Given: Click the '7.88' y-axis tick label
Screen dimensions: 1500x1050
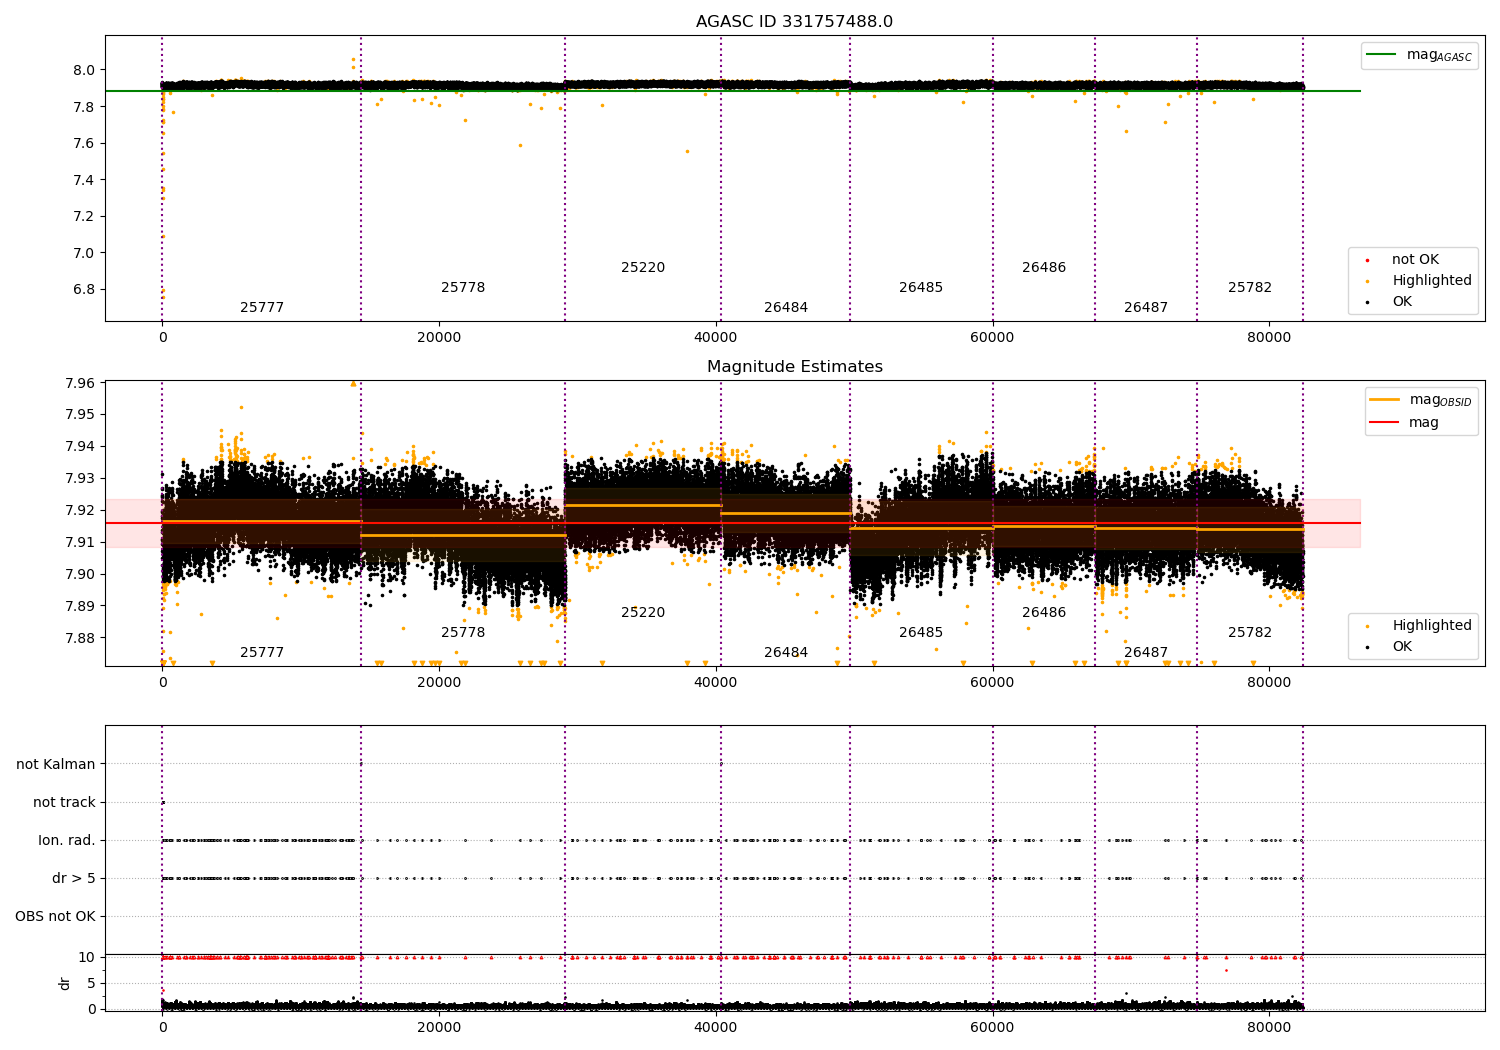Looking at the screenshot, I should point(79,639).
